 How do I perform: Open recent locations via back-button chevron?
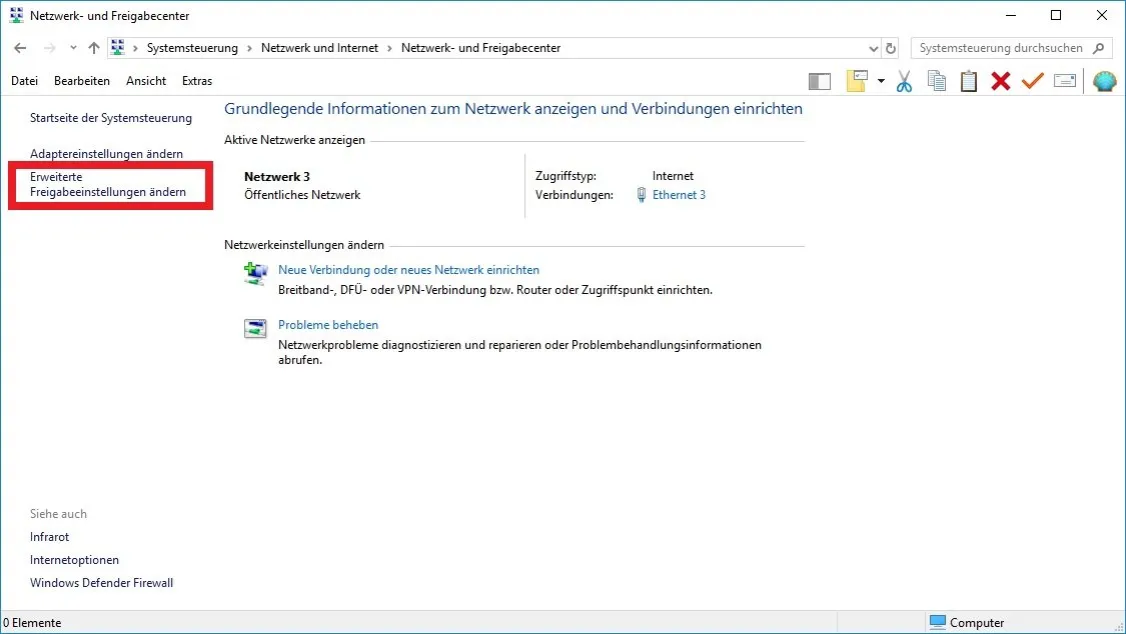point(71,47)
